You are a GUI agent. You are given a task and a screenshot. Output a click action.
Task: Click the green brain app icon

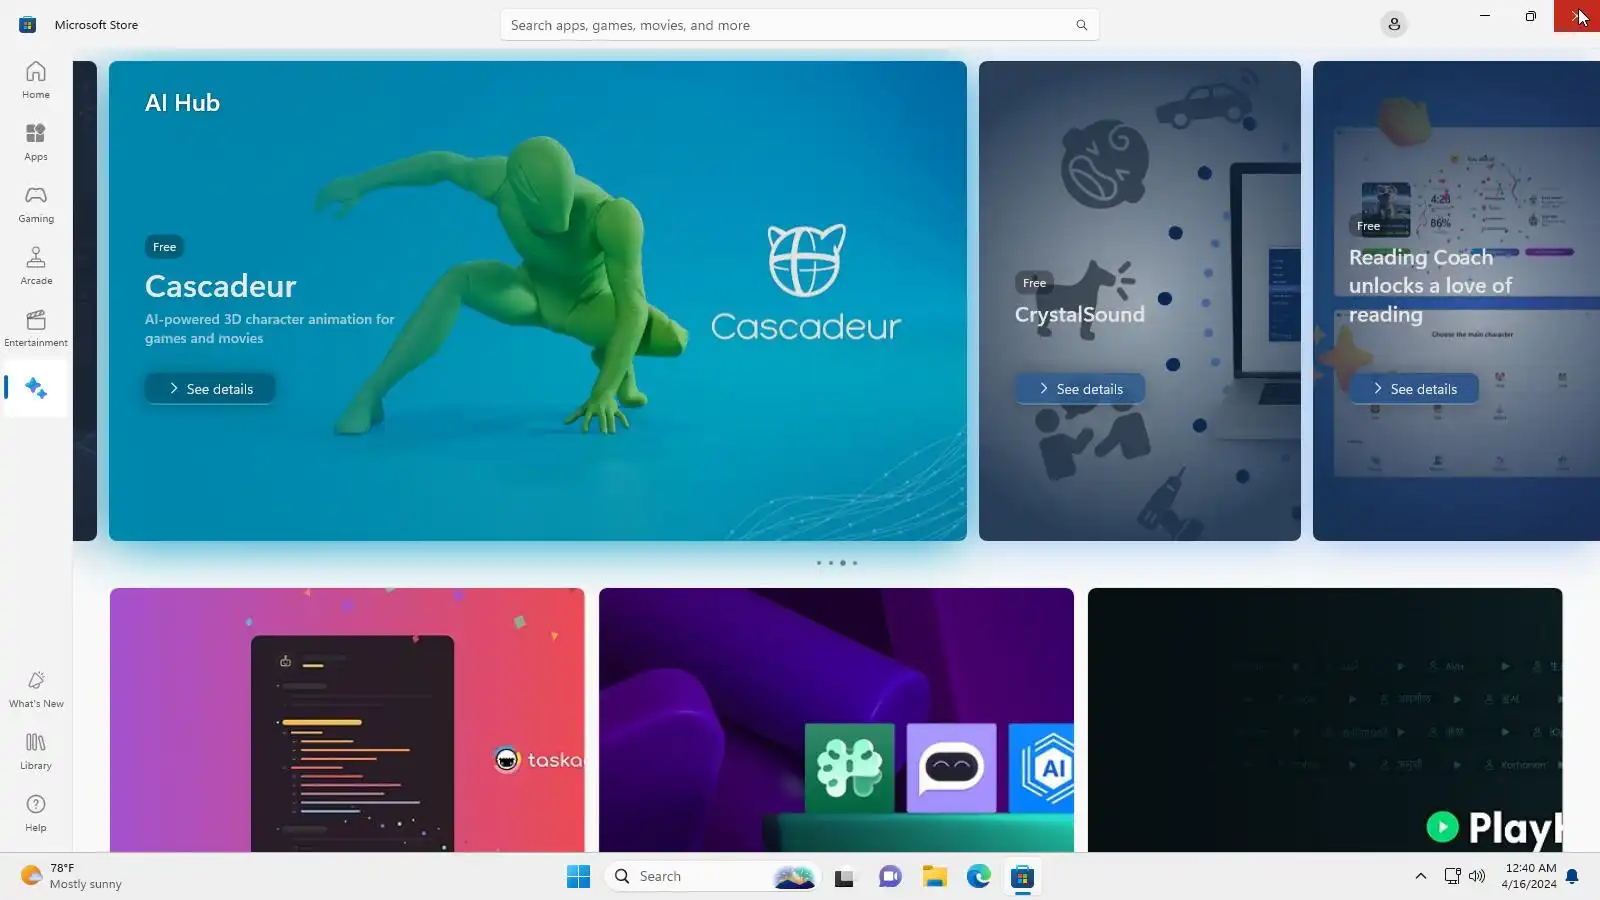point(849,768)
